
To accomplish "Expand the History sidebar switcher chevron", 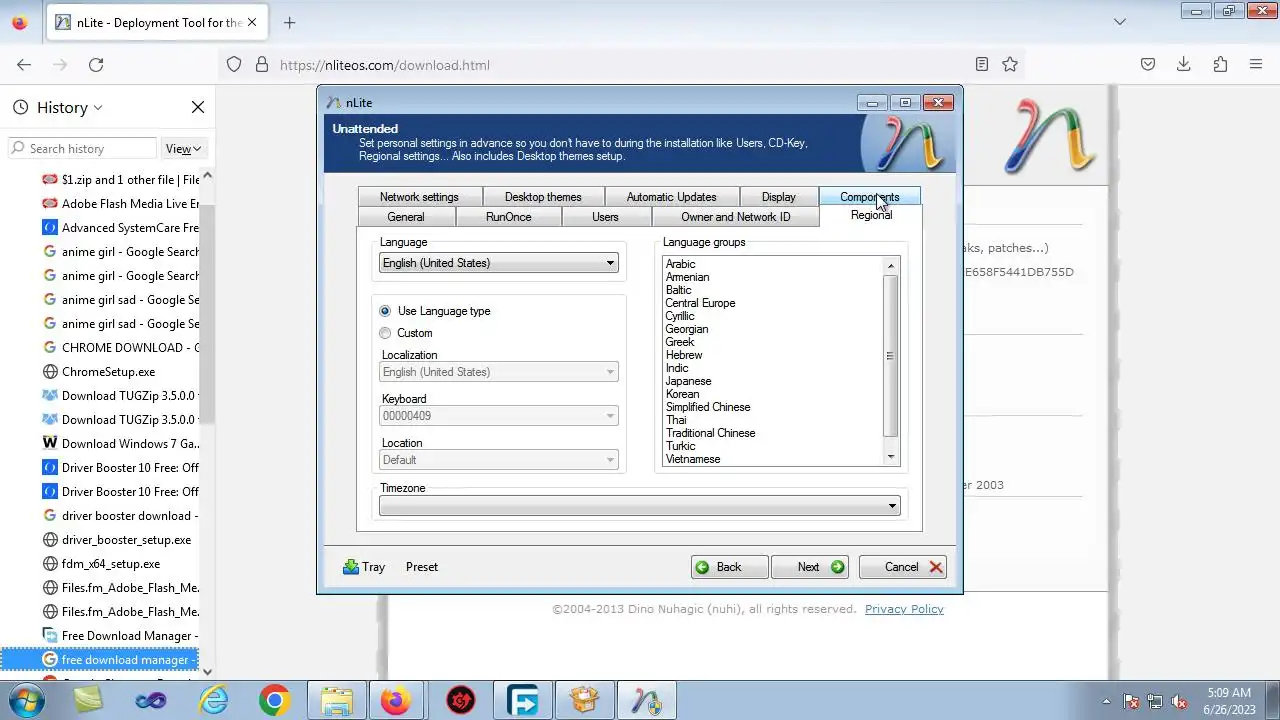I will (97, 108).
